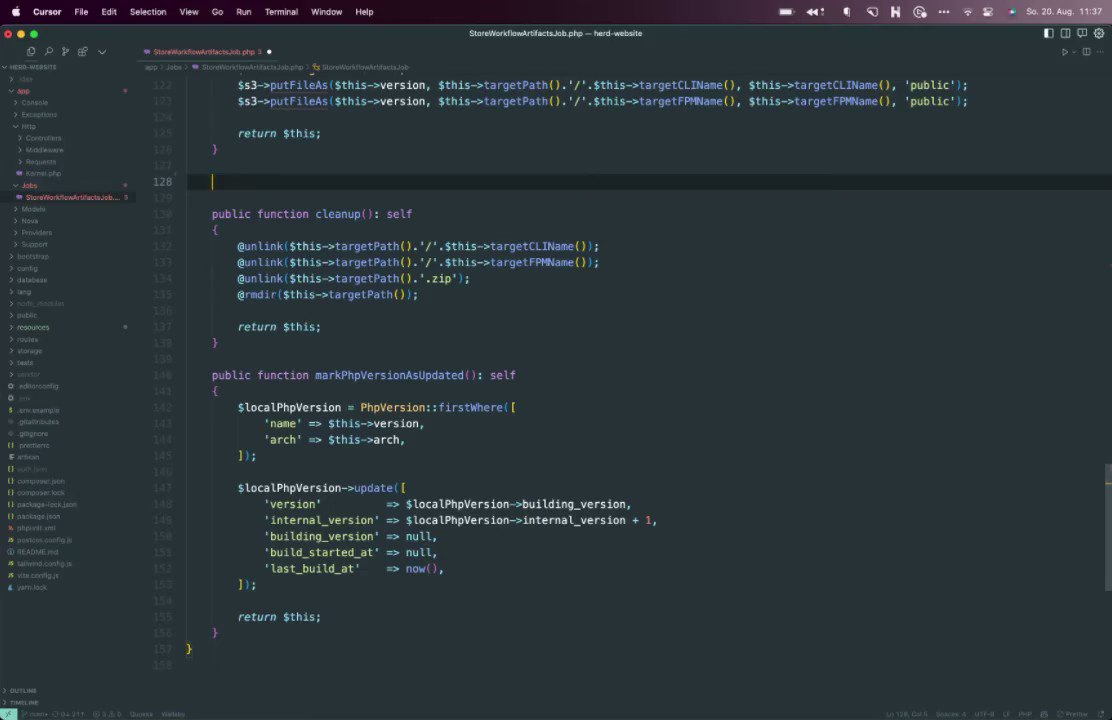
Task: Collapse the app folder
Action: click(x=22, y=90)
